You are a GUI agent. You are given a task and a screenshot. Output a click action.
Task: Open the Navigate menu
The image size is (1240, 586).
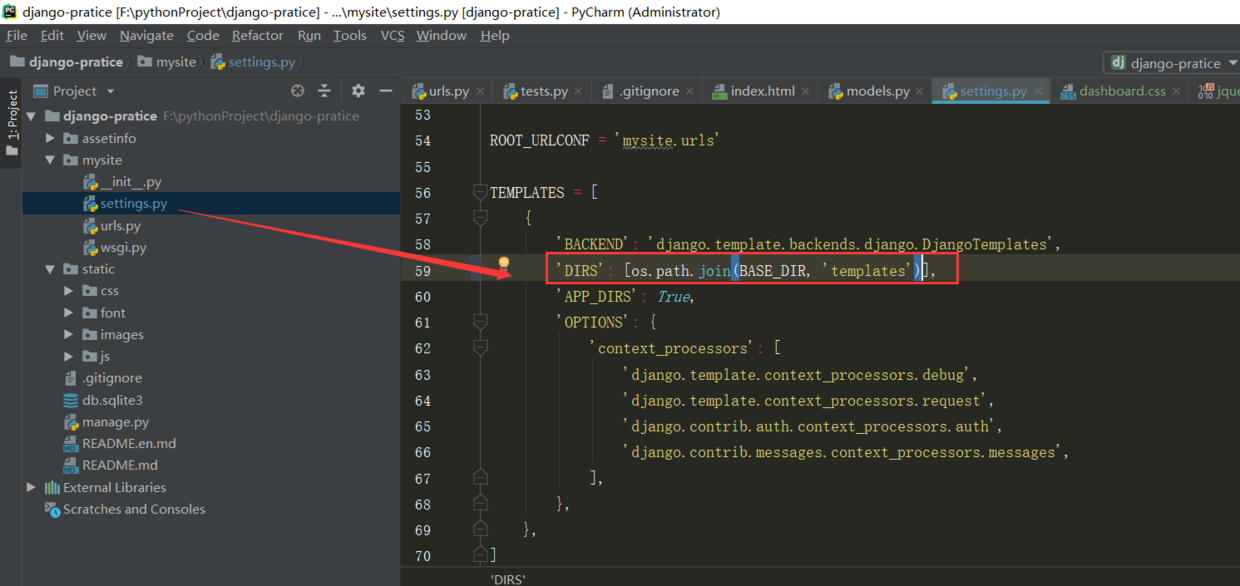click(146, 35)
